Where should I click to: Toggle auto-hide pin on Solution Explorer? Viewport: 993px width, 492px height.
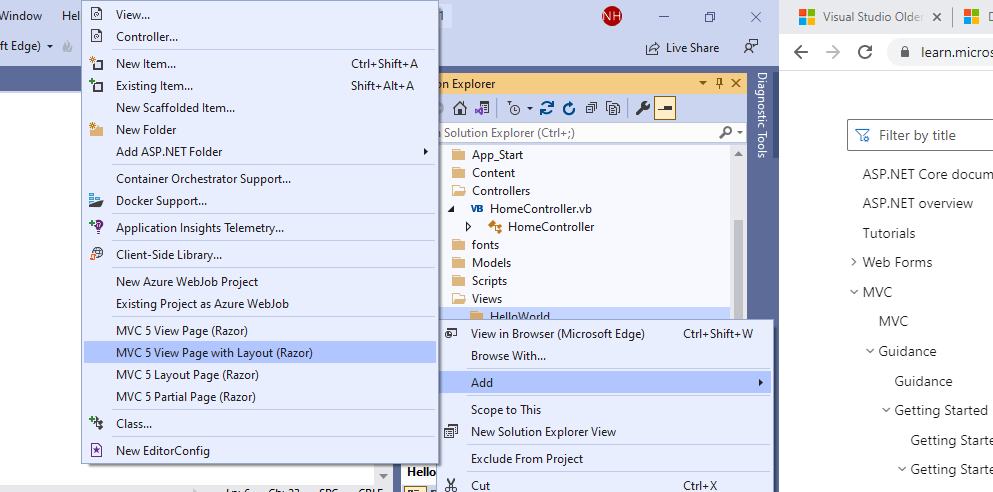[719, 84]
